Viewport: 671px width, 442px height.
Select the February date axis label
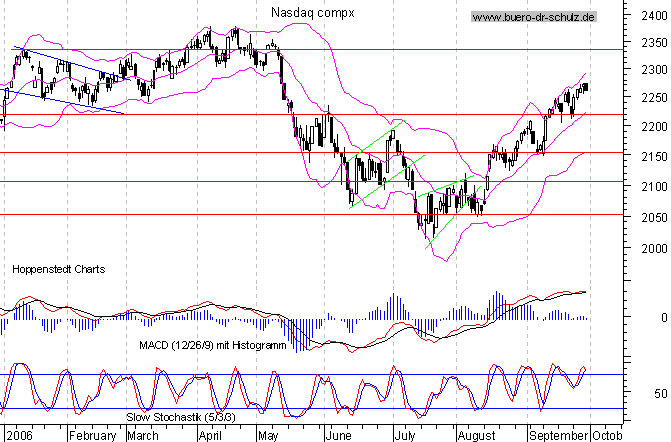pos(93,436)
